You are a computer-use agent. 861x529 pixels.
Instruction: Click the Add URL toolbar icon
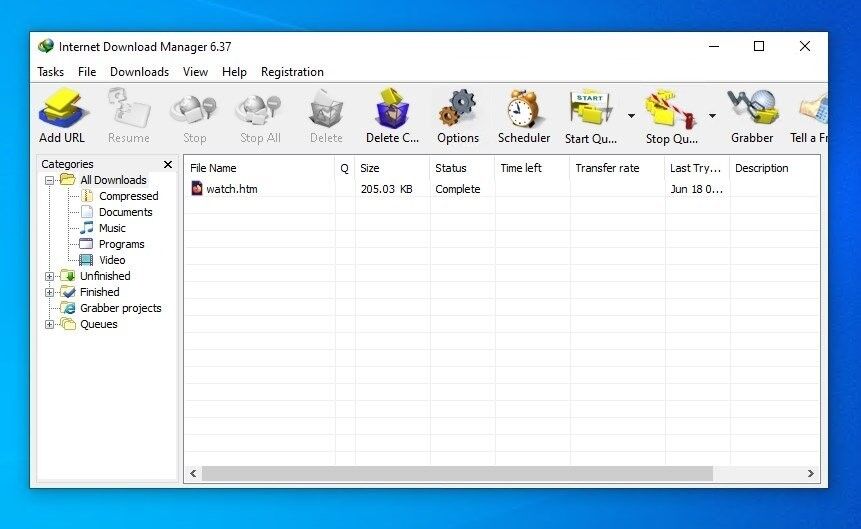62,108
